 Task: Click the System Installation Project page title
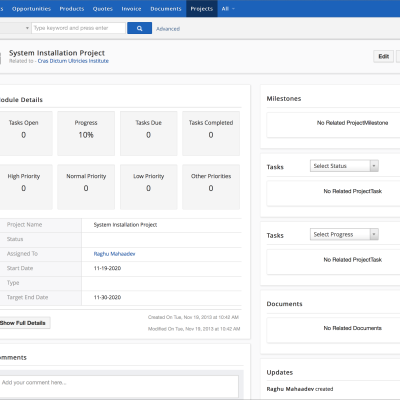(x=57, y=53)
